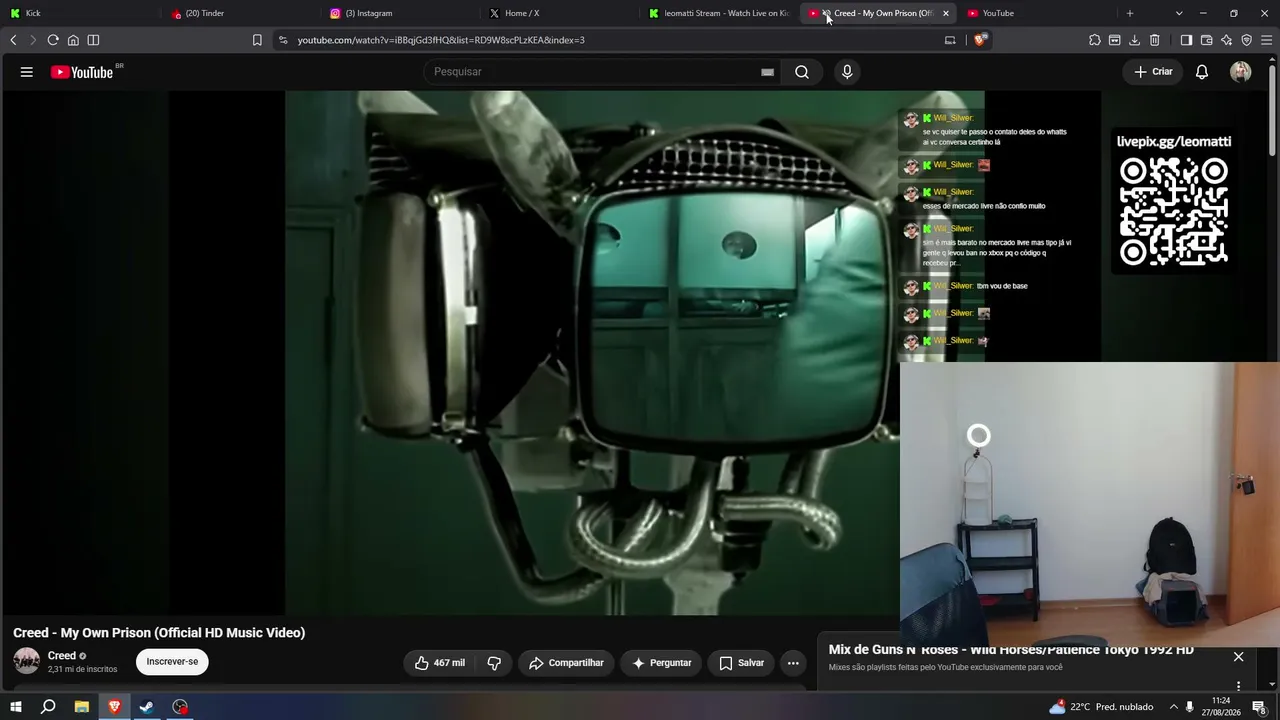This screenshot has height=720, width=1280.
Task: Open the taskbar clock and date
Action: pyautogui.click(x=1221, y=707)
